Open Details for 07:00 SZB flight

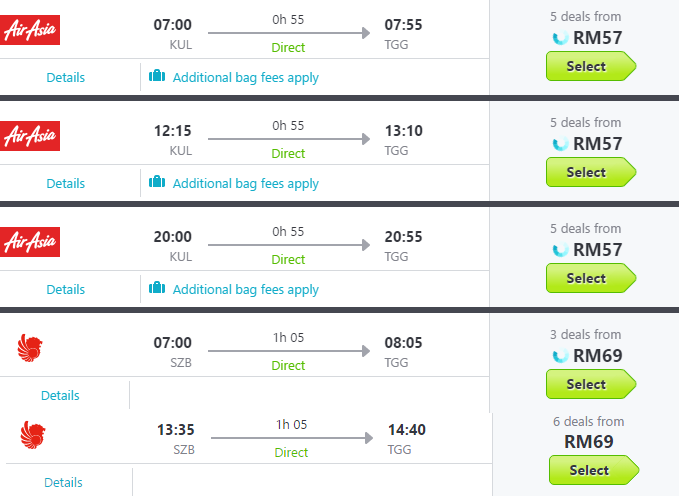tap(61, 395)
